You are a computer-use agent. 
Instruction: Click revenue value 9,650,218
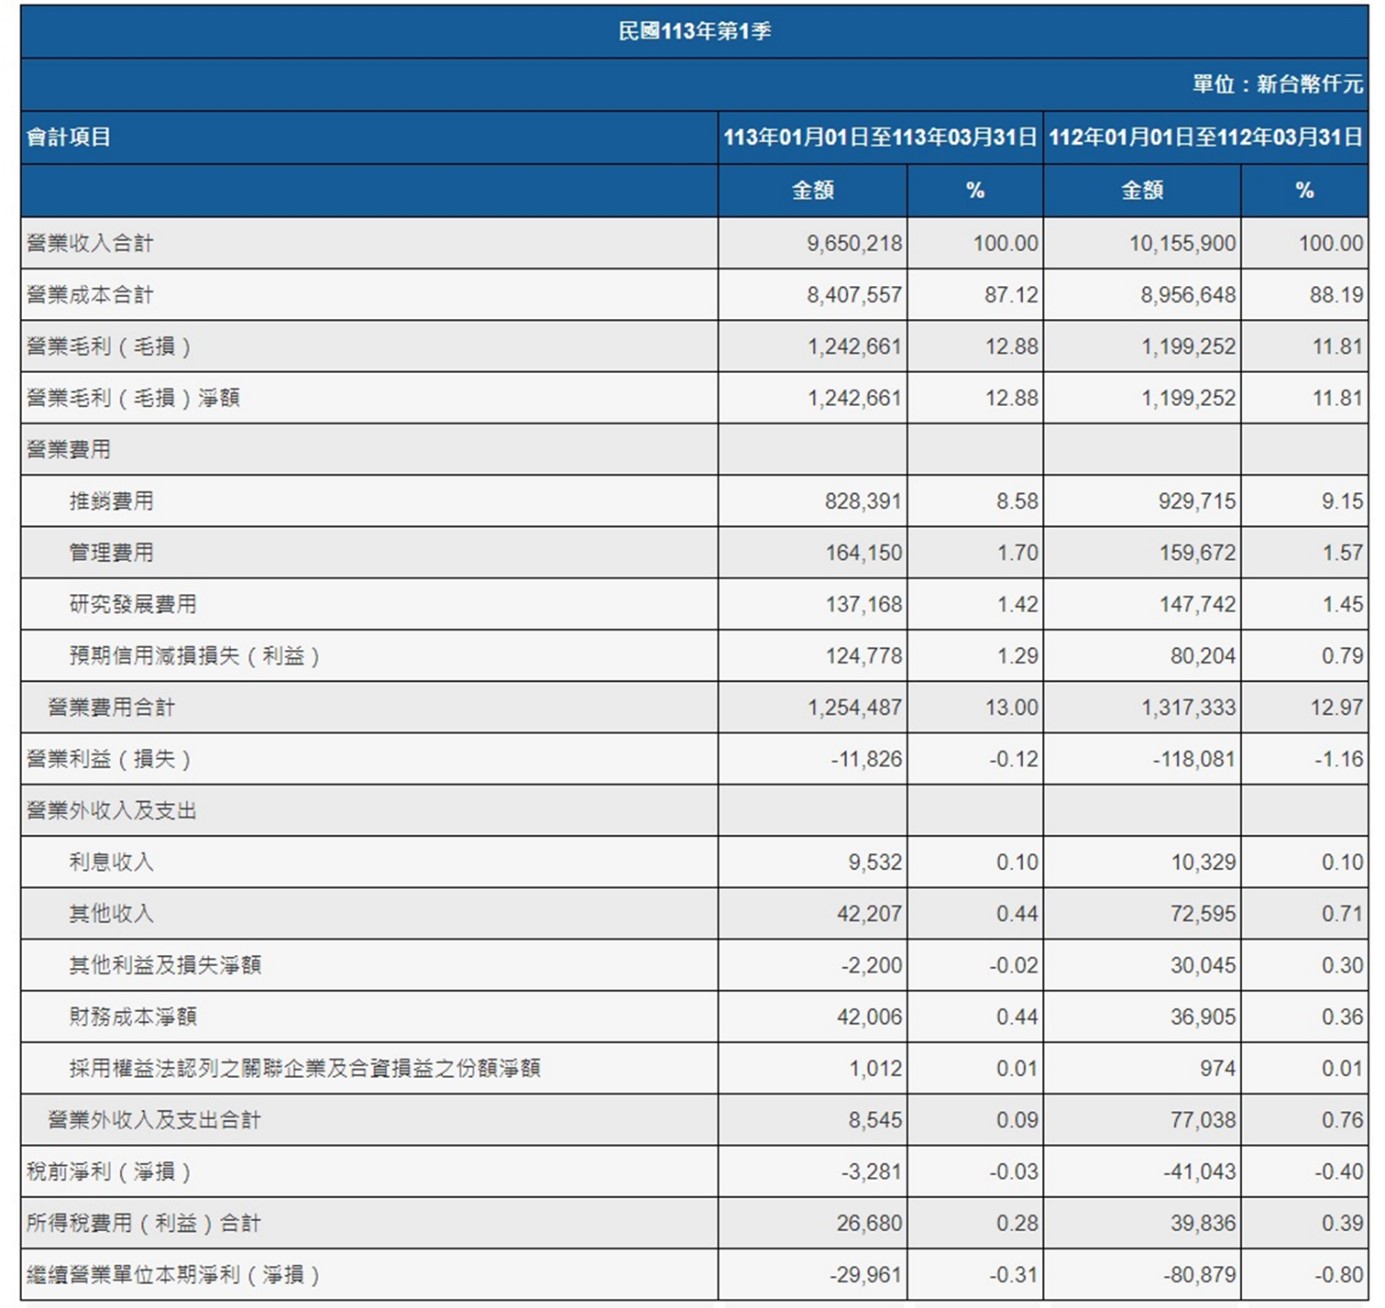[854, 243]
